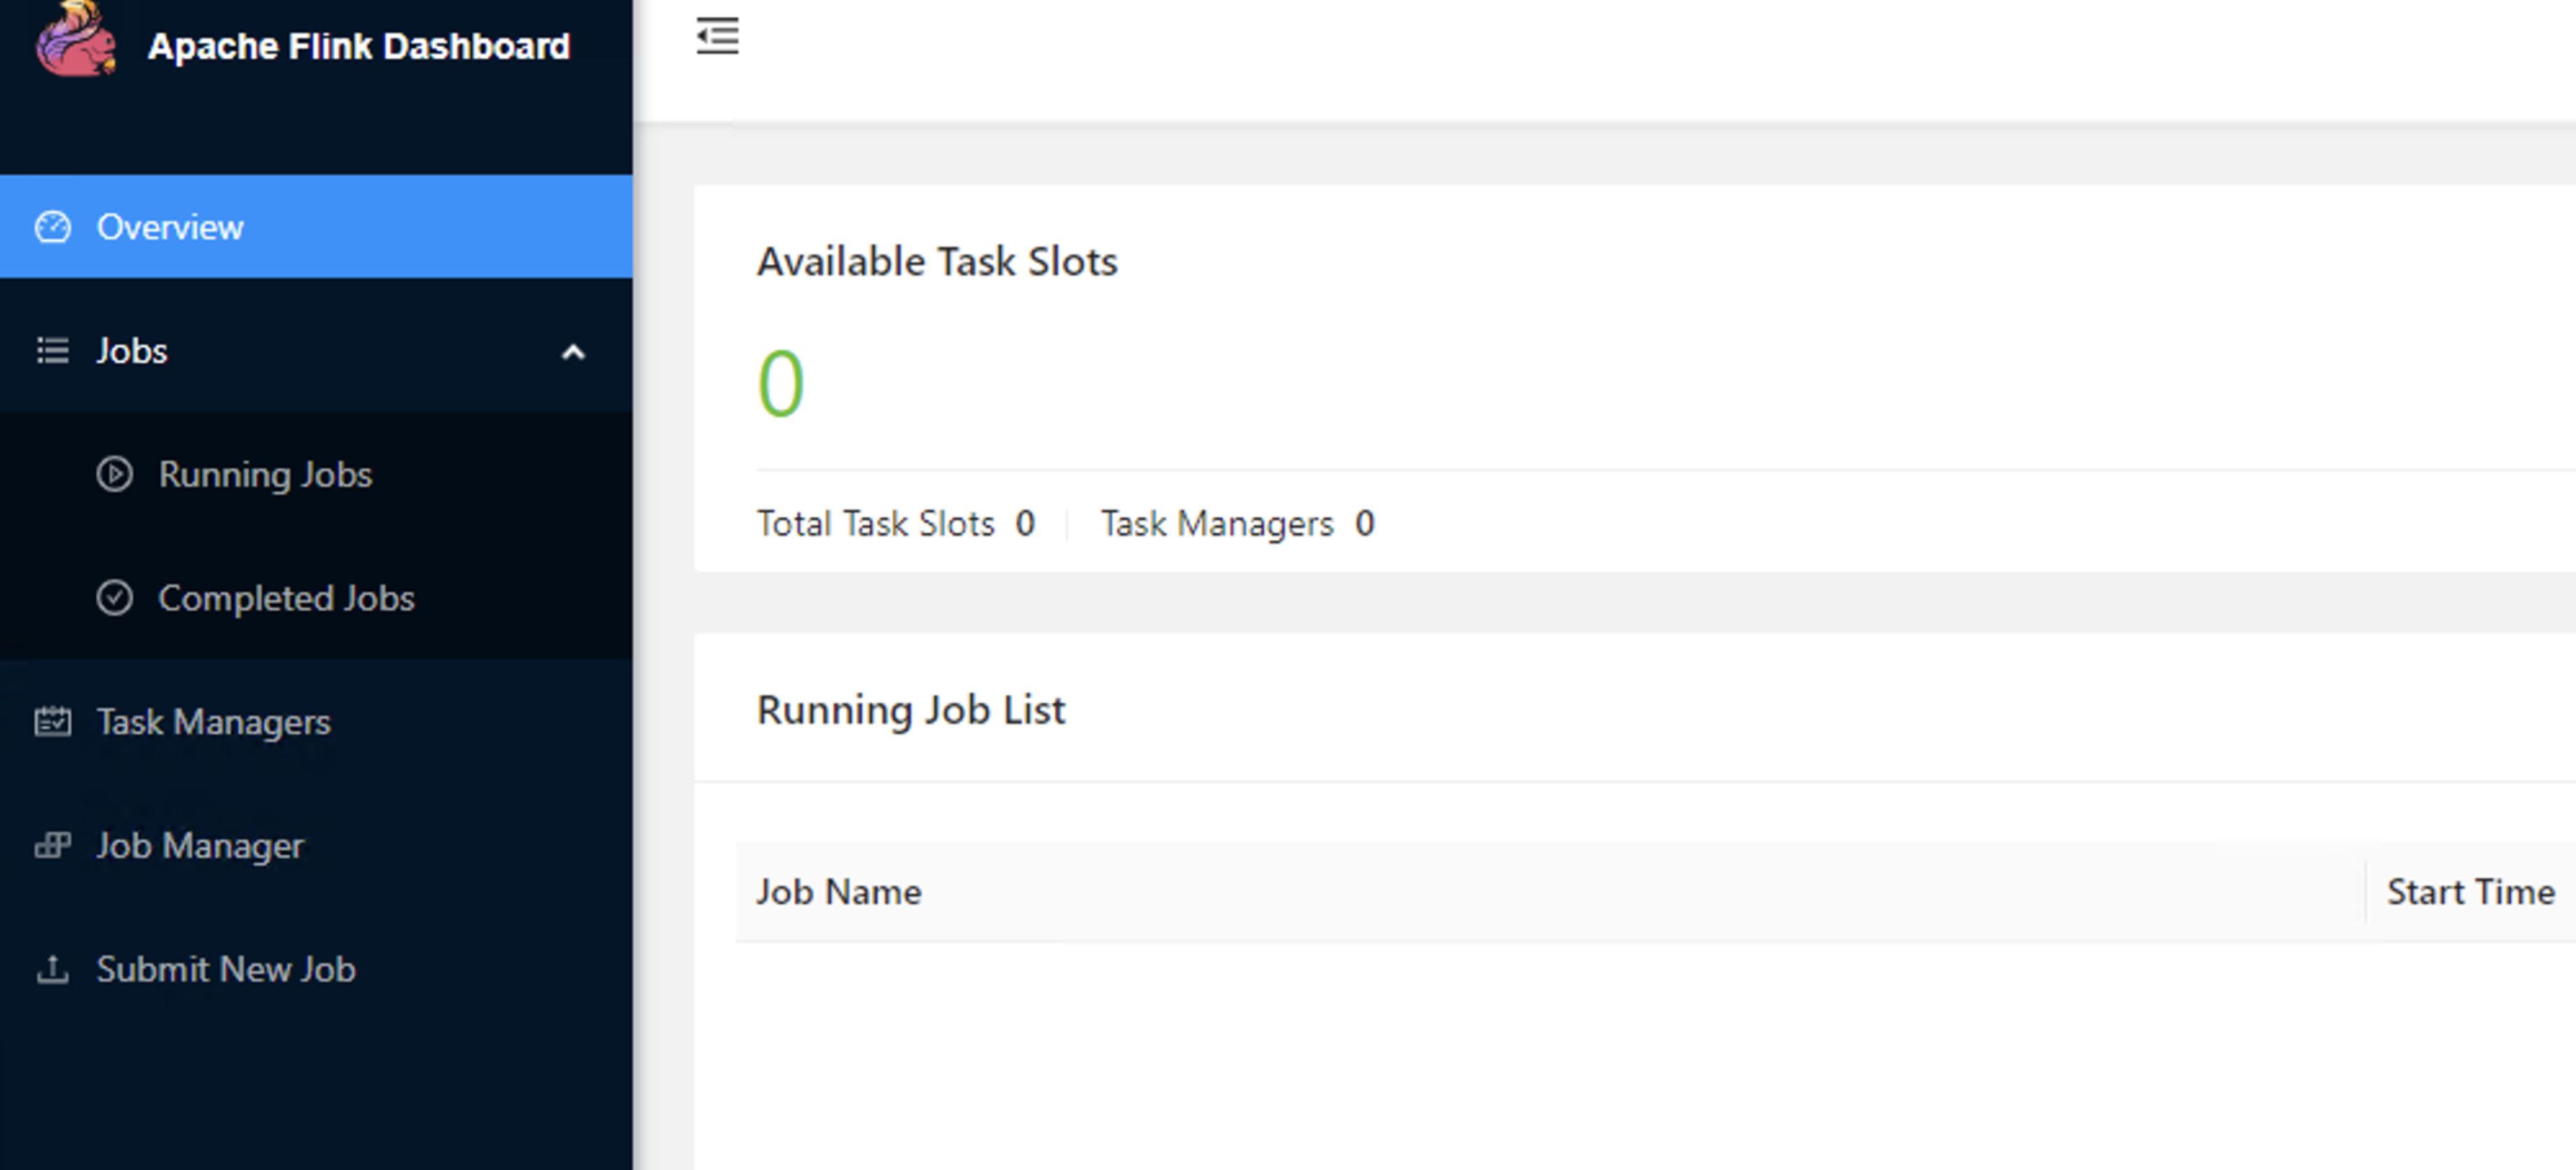The image size is (2576, 1170).
Task: Click the Jobs list icon
Action: point(53,351)
